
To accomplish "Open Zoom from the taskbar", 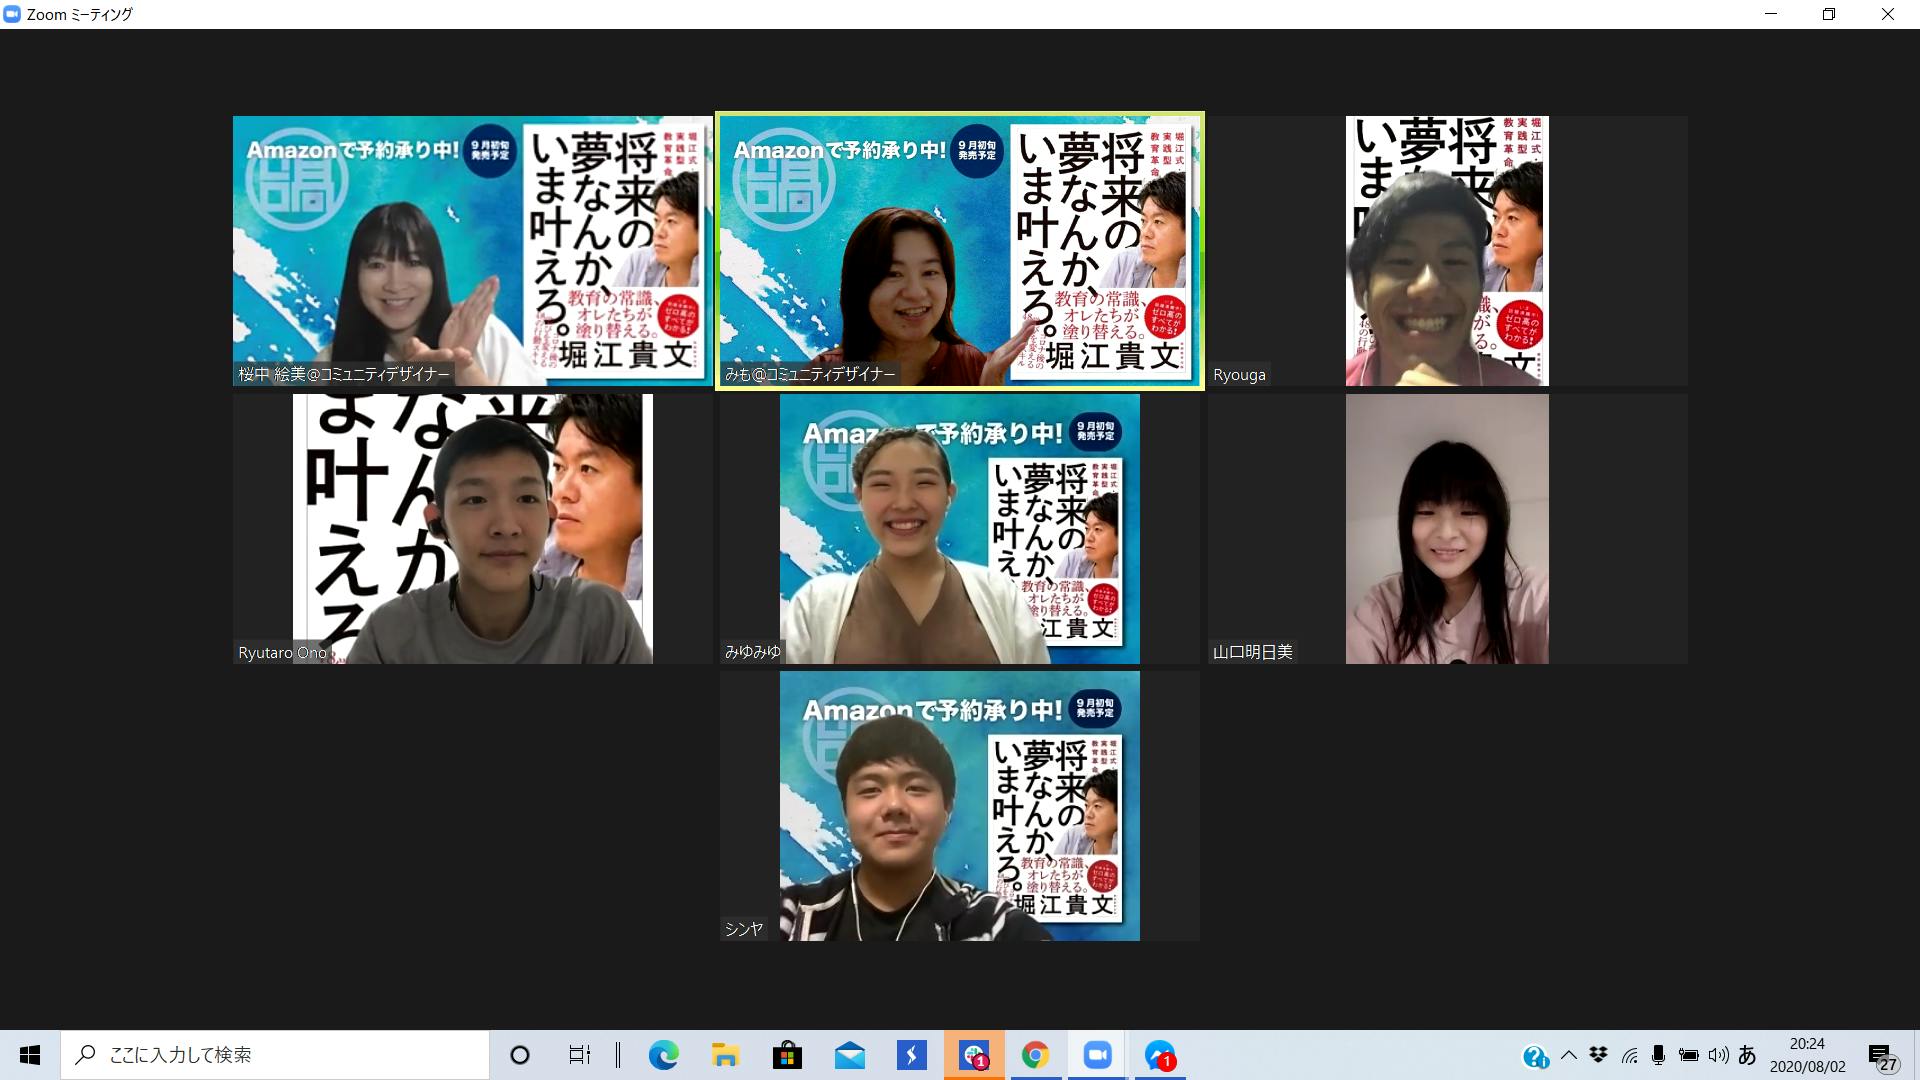I will pyautogui.click(x=1097, y=1056).
